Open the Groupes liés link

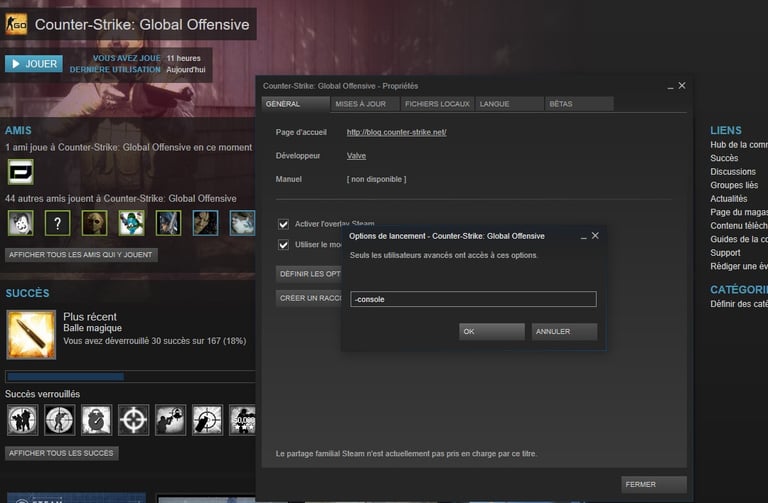coord(734,185)
